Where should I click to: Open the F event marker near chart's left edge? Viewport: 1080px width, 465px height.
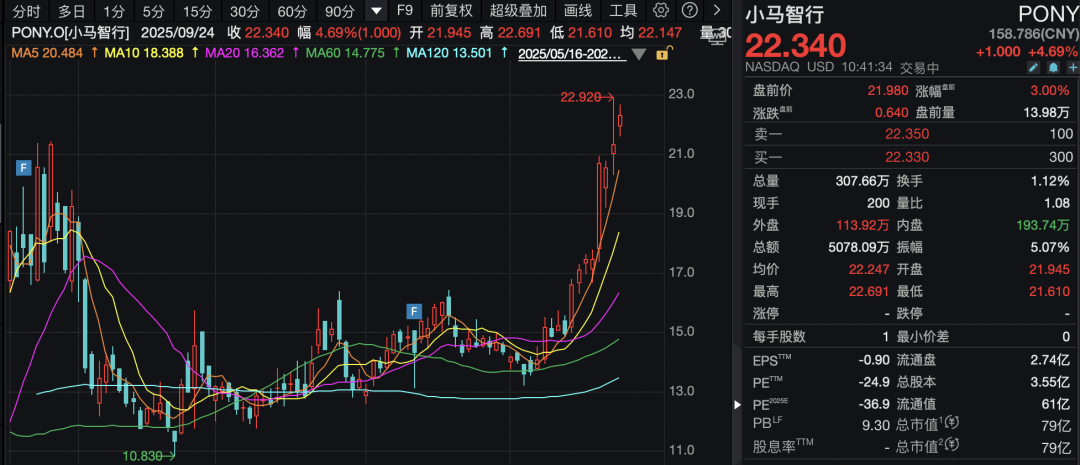point(24,167)
